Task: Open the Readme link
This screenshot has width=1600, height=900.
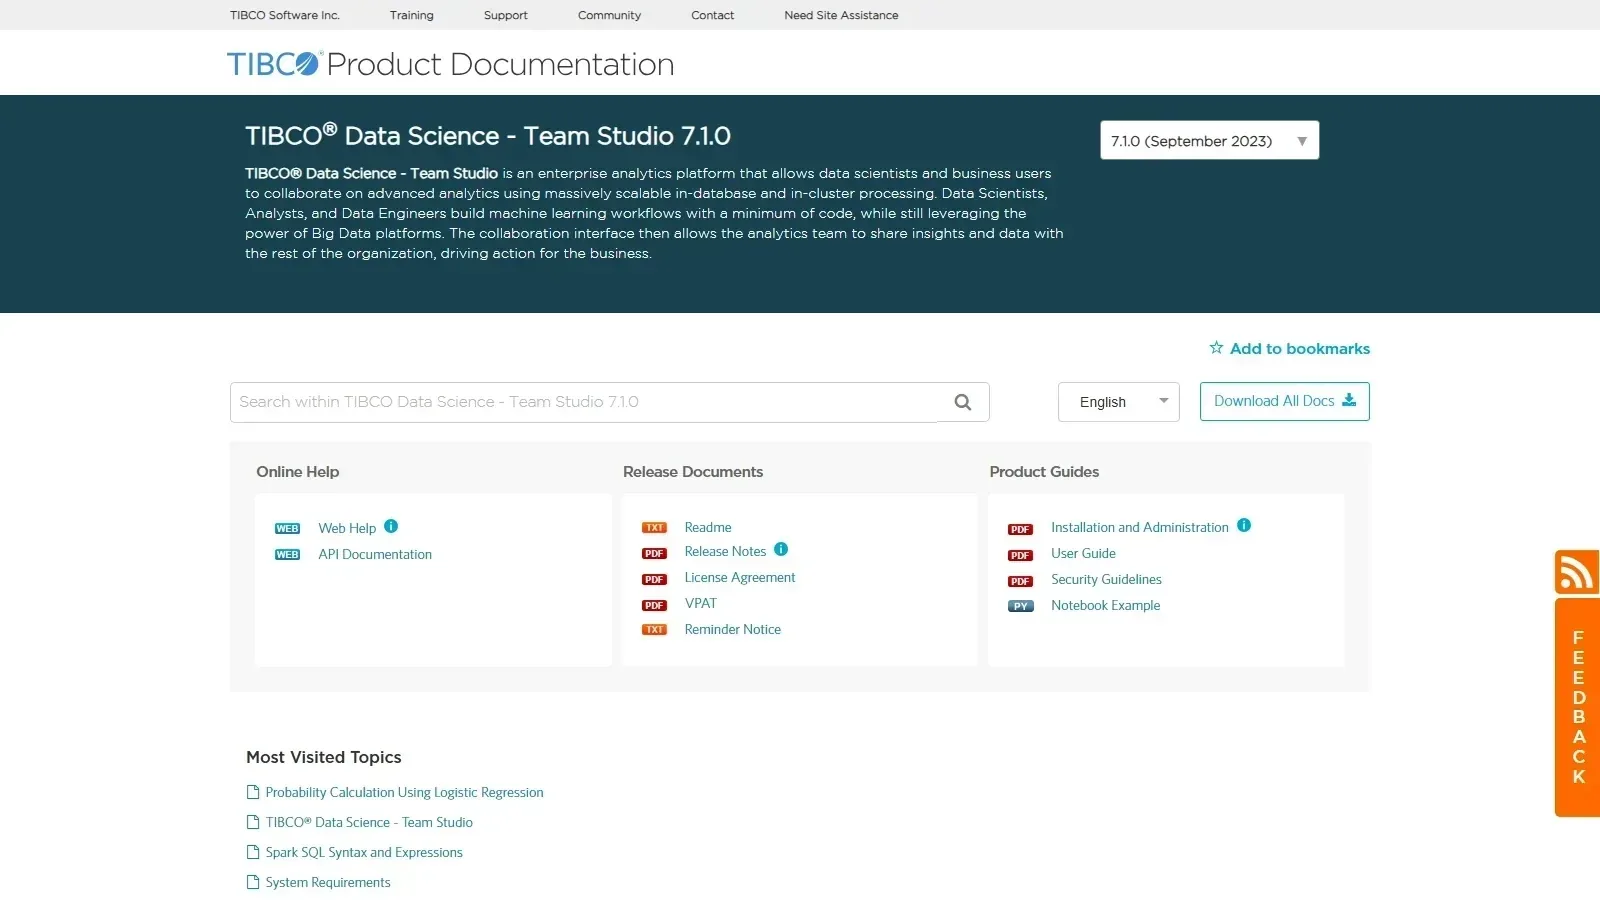Action: 708,527
